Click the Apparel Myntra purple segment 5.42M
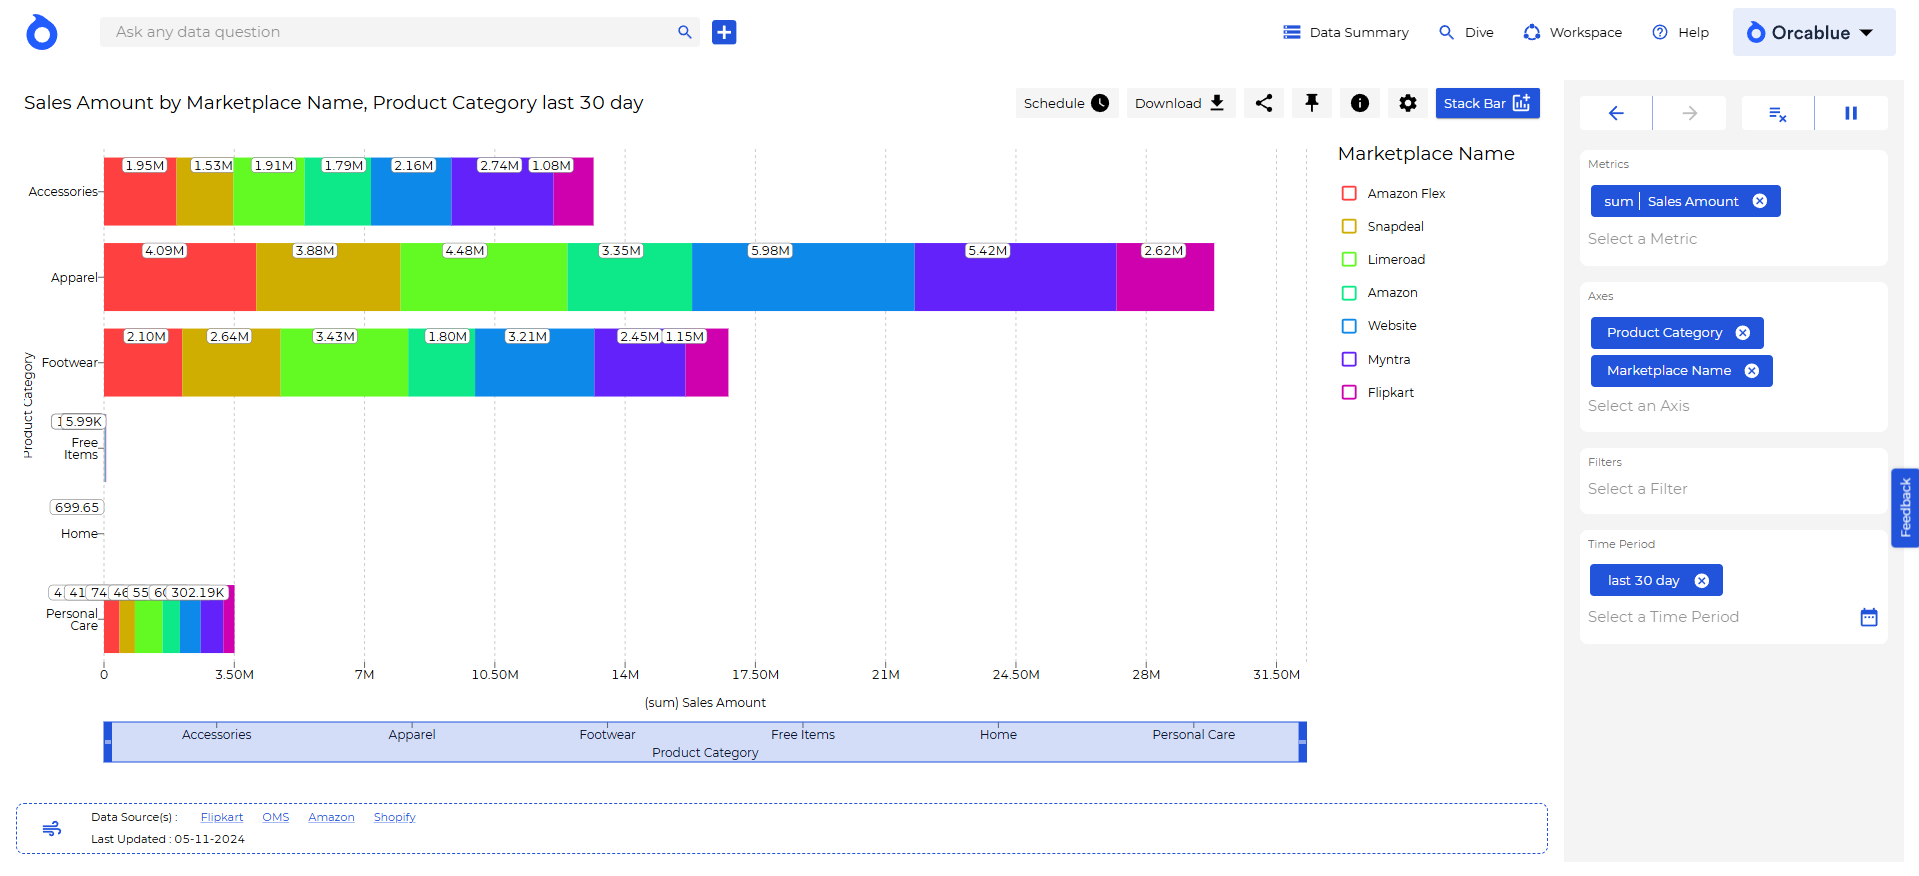 coord(1015,277)
